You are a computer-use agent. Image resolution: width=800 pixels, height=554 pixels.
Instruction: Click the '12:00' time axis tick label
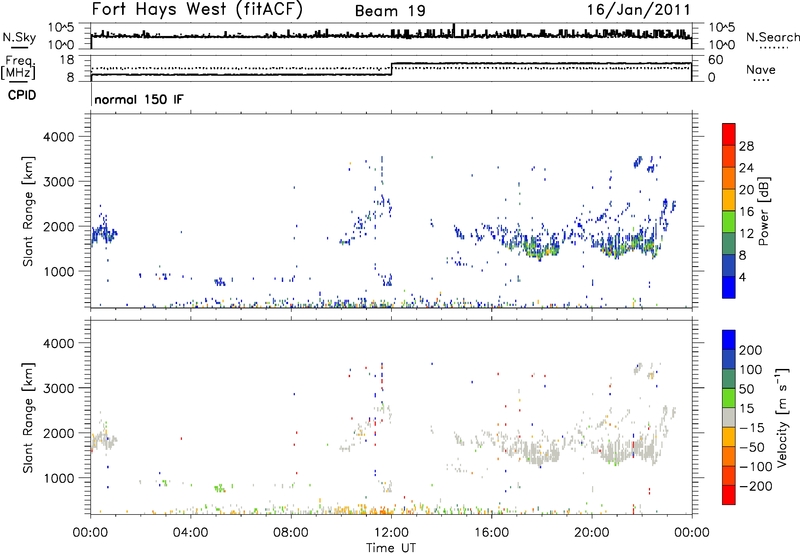pyautogui.click(x=391, y=533)
